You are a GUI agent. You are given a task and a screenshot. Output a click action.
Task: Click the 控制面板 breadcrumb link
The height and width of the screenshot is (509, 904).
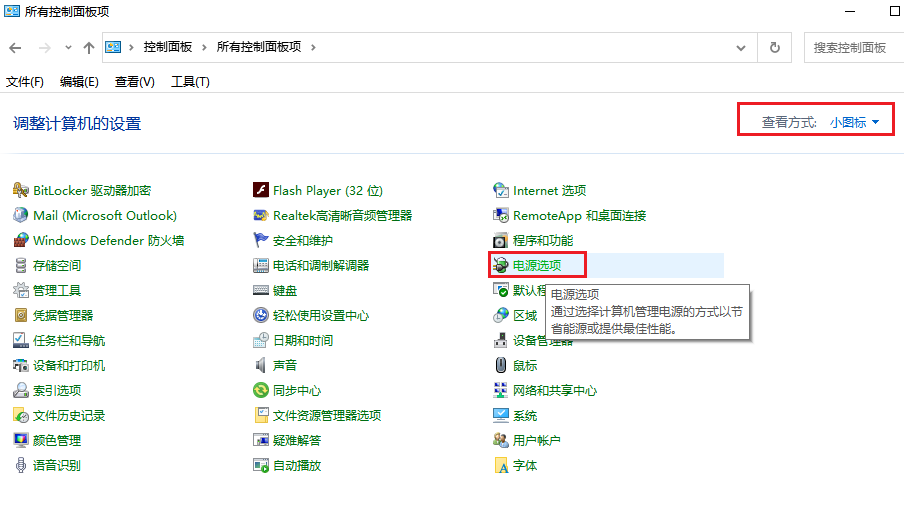(168, 47)
